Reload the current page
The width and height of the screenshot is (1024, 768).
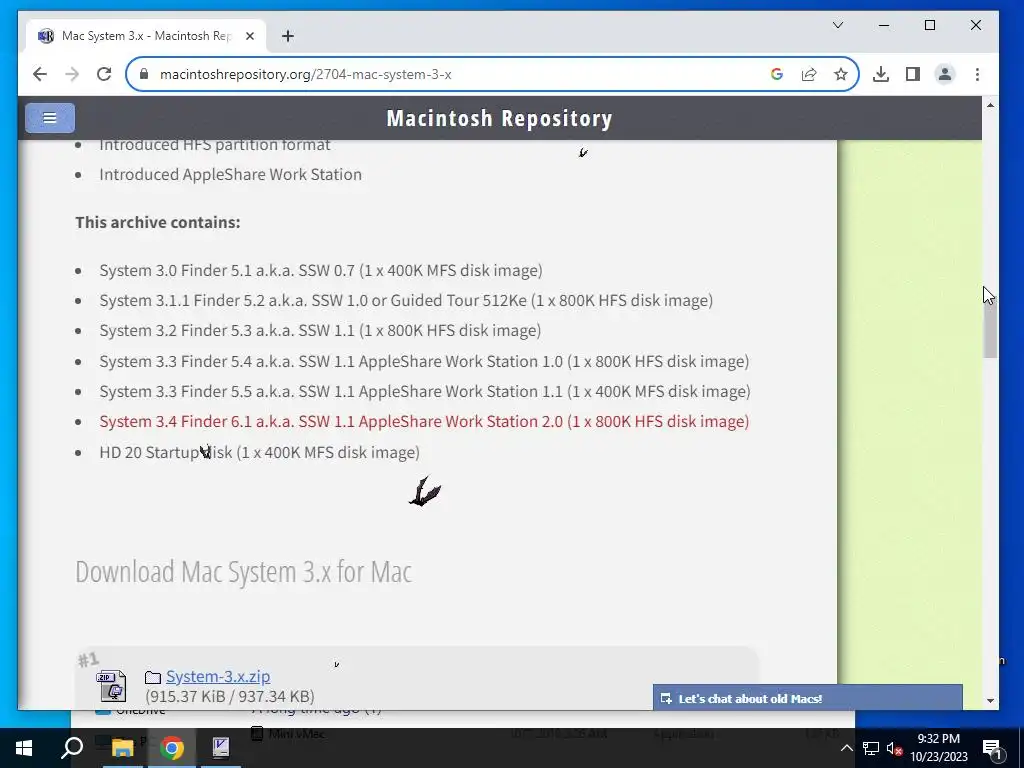(104, 74)
